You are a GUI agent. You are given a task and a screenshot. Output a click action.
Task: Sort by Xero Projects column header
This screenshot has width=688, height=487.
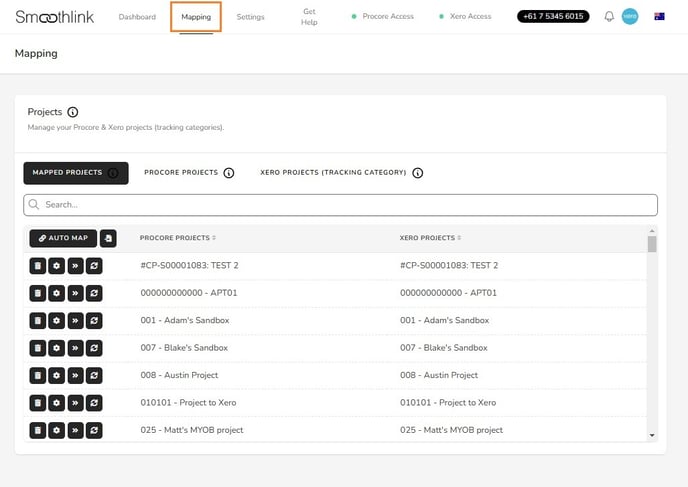(x=430, y=238)
